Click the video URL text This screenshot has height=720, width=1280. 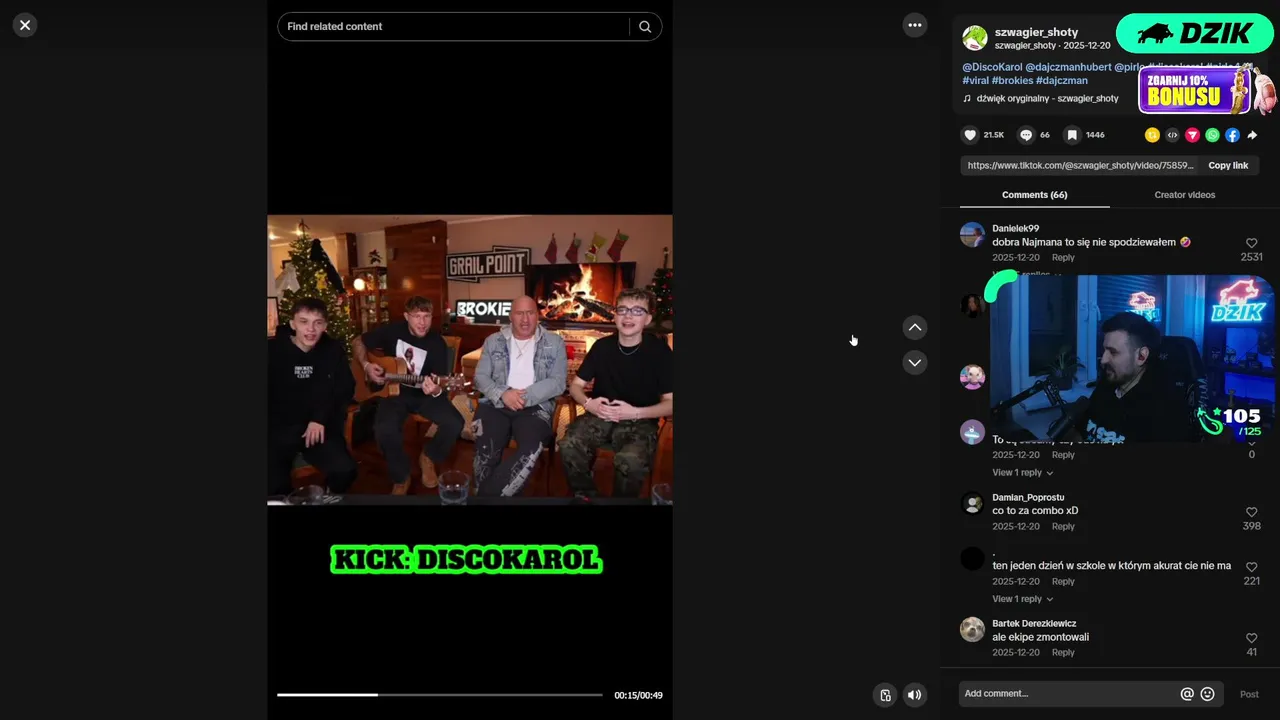point(1080,166)
